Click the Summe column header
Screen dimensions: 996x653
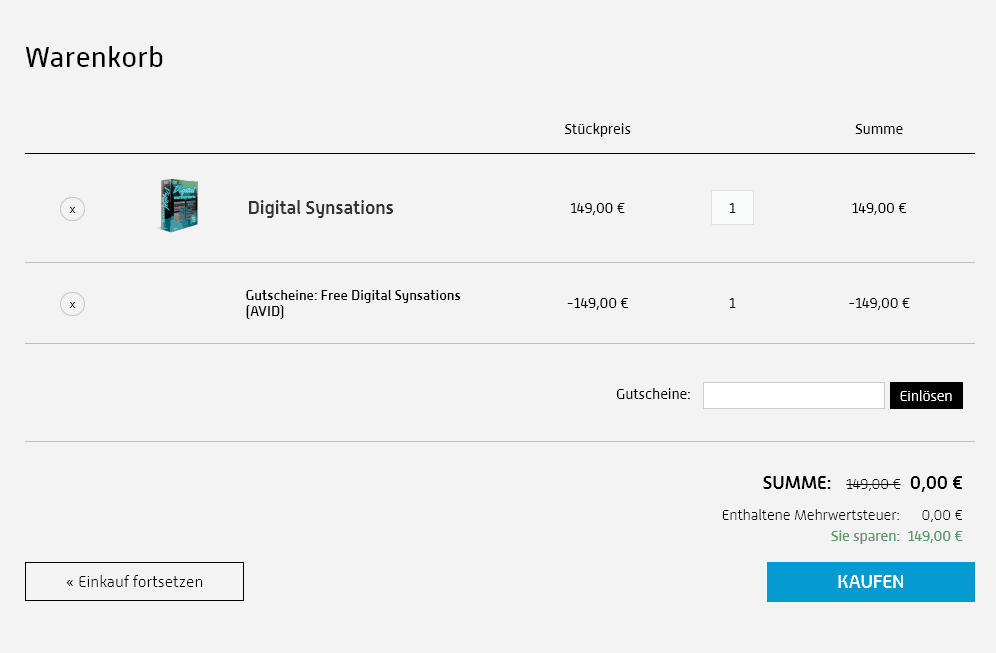point(878,129)
